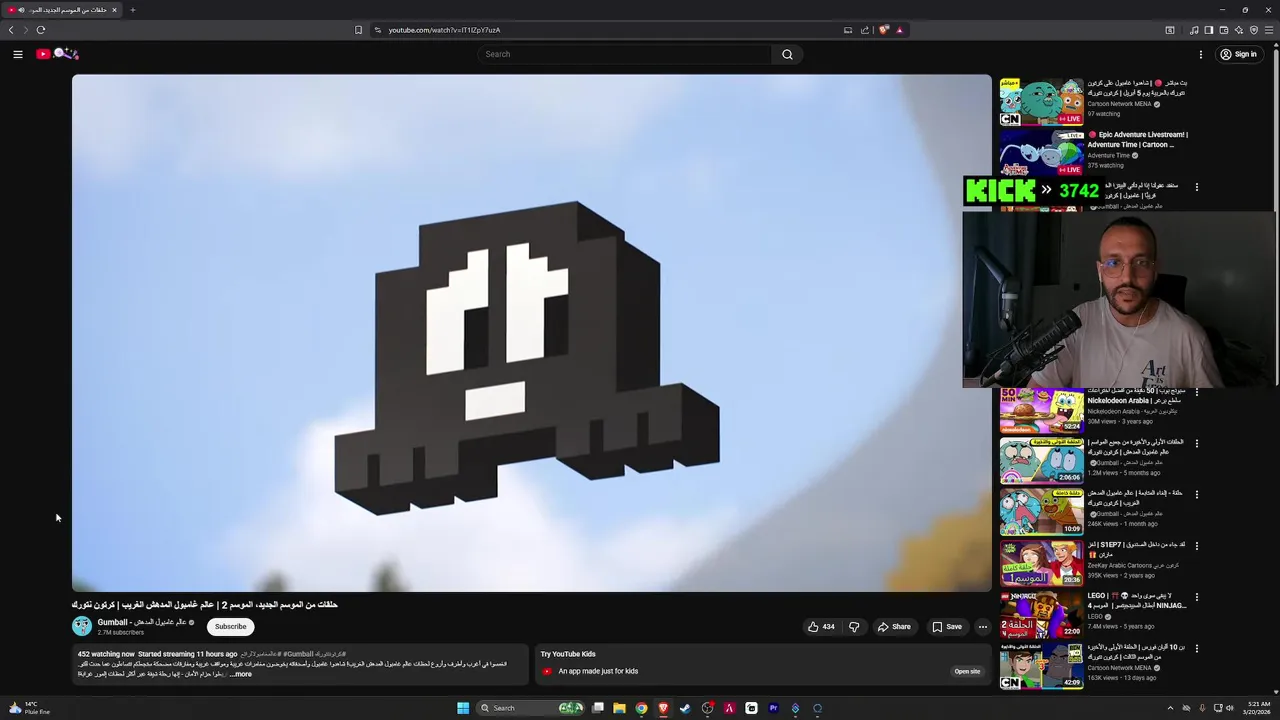Screen dimensions: 1280x720
Task: Open the LEGO Ninjago 22:00 thumbnail
Action: [x=1041, y=615]
